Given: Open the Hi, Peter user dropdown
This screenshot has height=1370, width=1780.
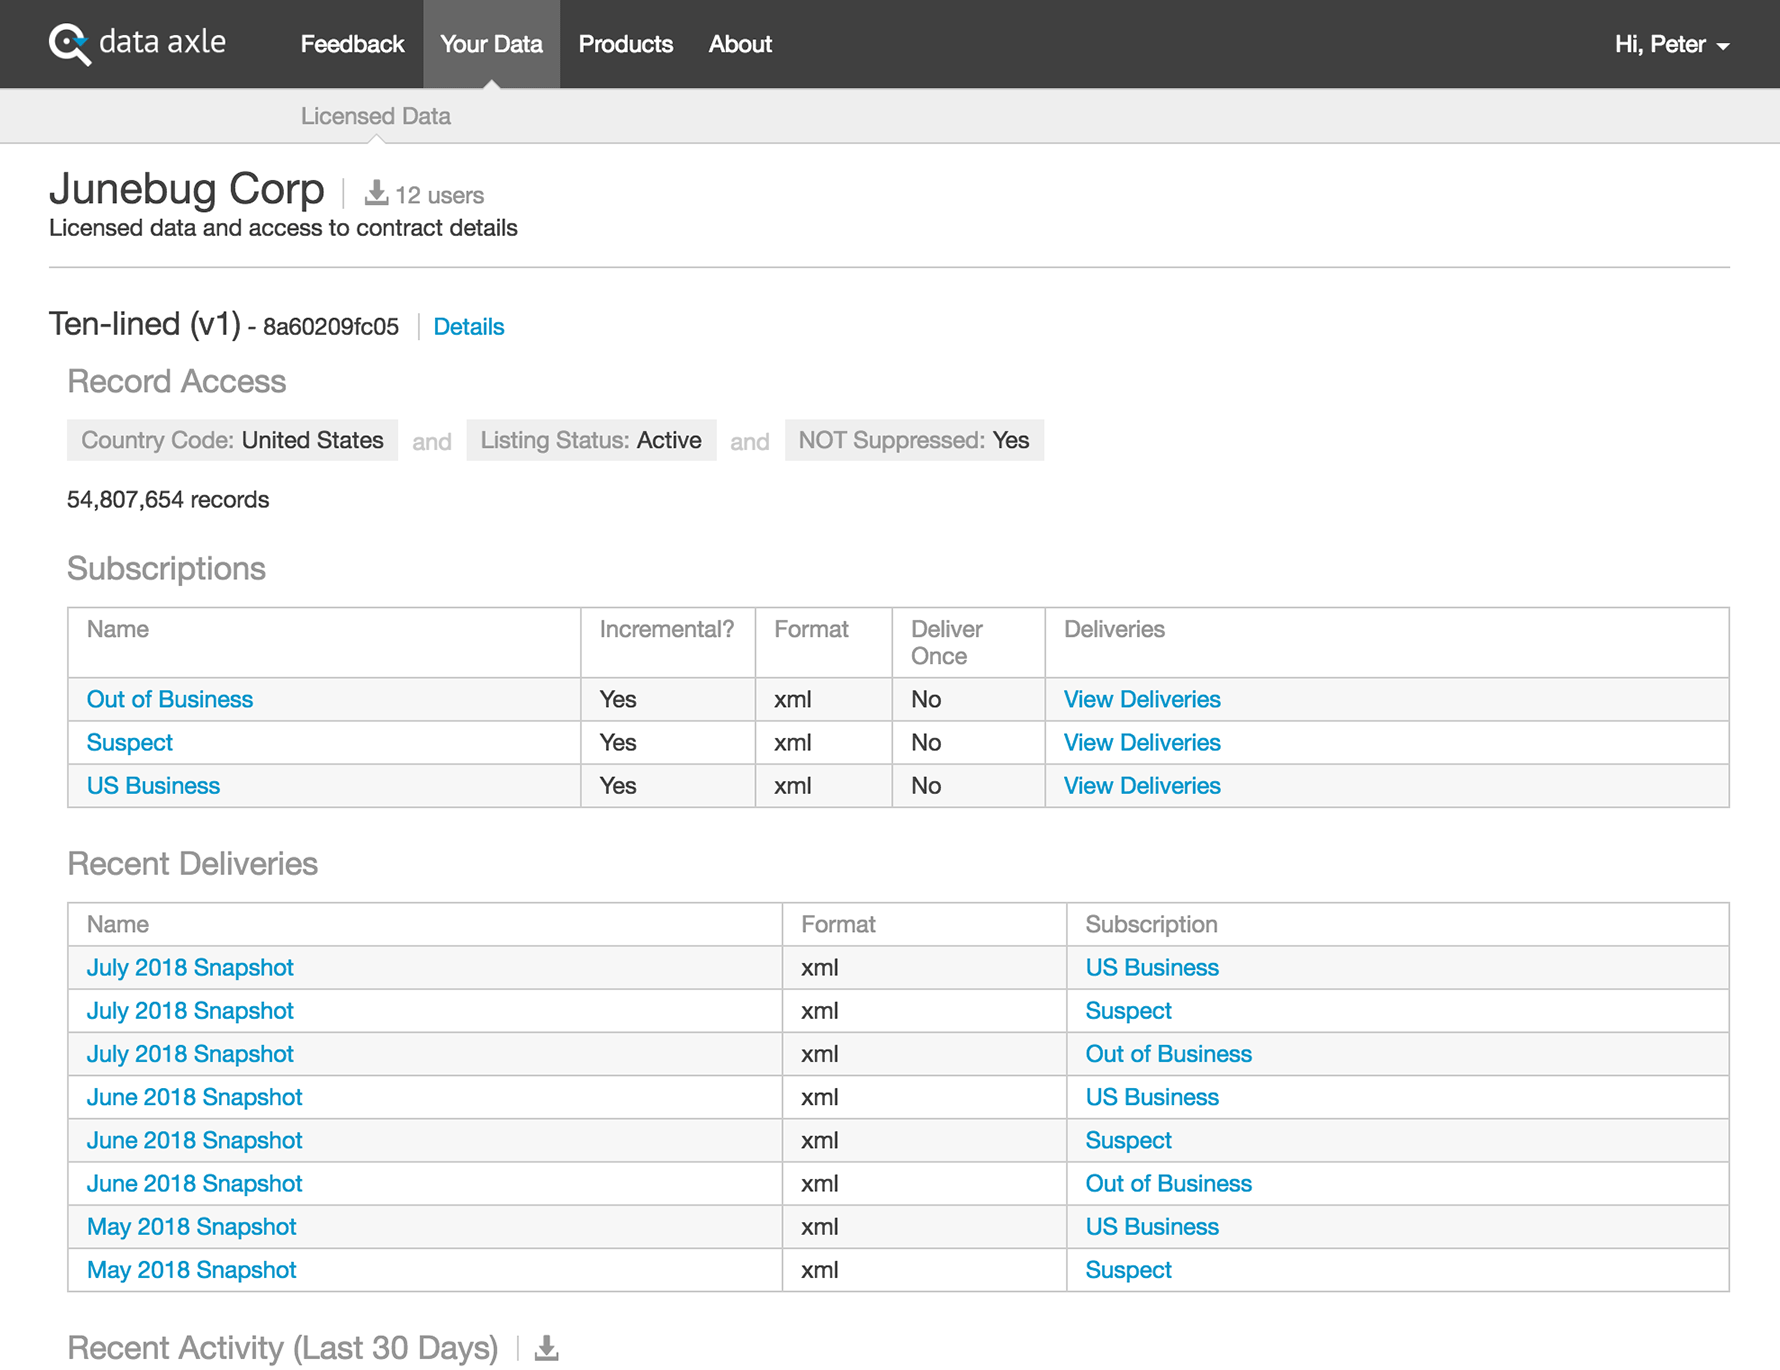Looking at the screenshot, I should 1671,44.
